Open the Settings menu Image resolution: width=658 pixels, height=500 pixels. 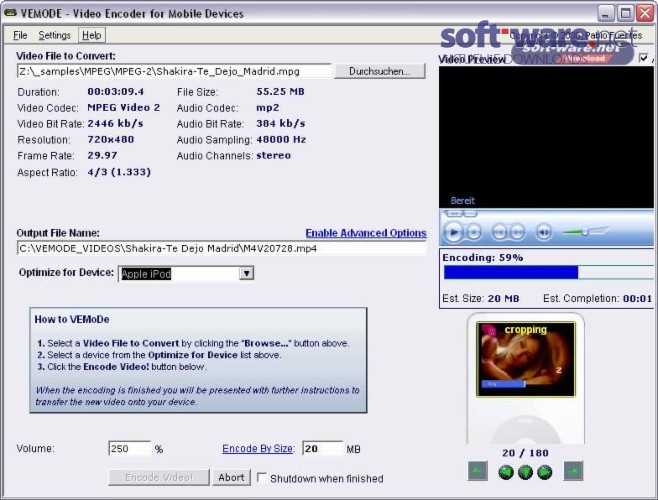tap(55, 35)
